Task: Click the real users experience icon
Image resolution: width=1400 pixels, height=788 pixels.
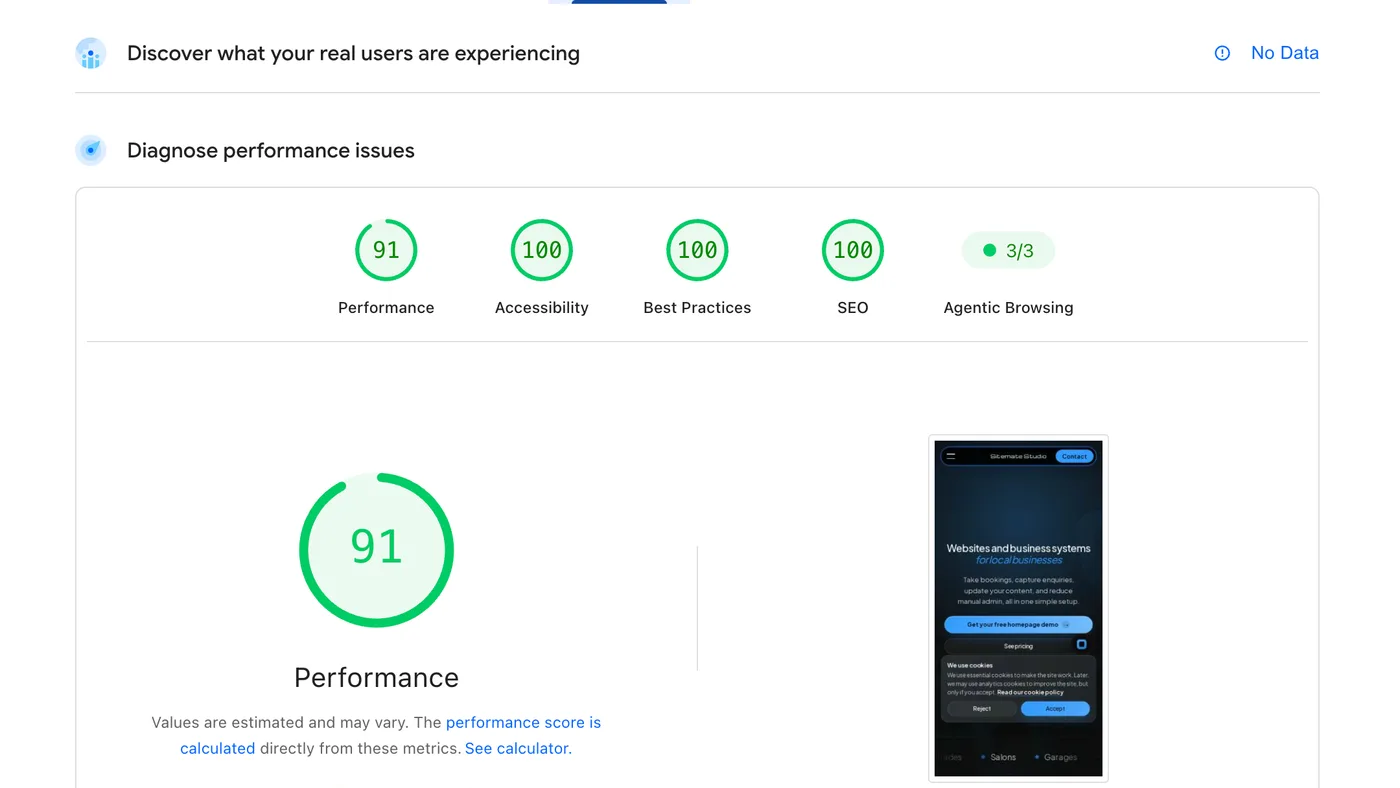Action: (91, 53)
